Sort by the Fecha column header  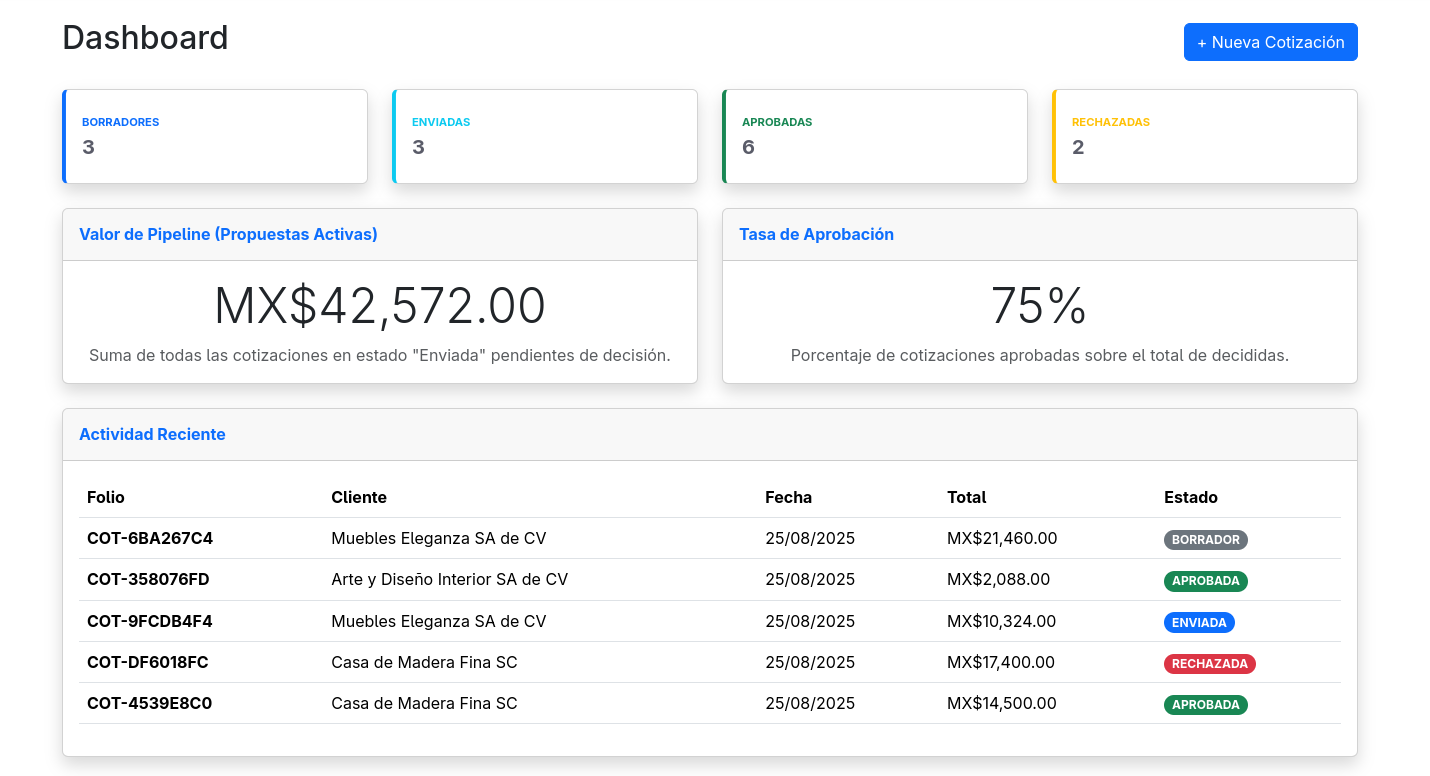pyautogui.click(x=789, y=497)
